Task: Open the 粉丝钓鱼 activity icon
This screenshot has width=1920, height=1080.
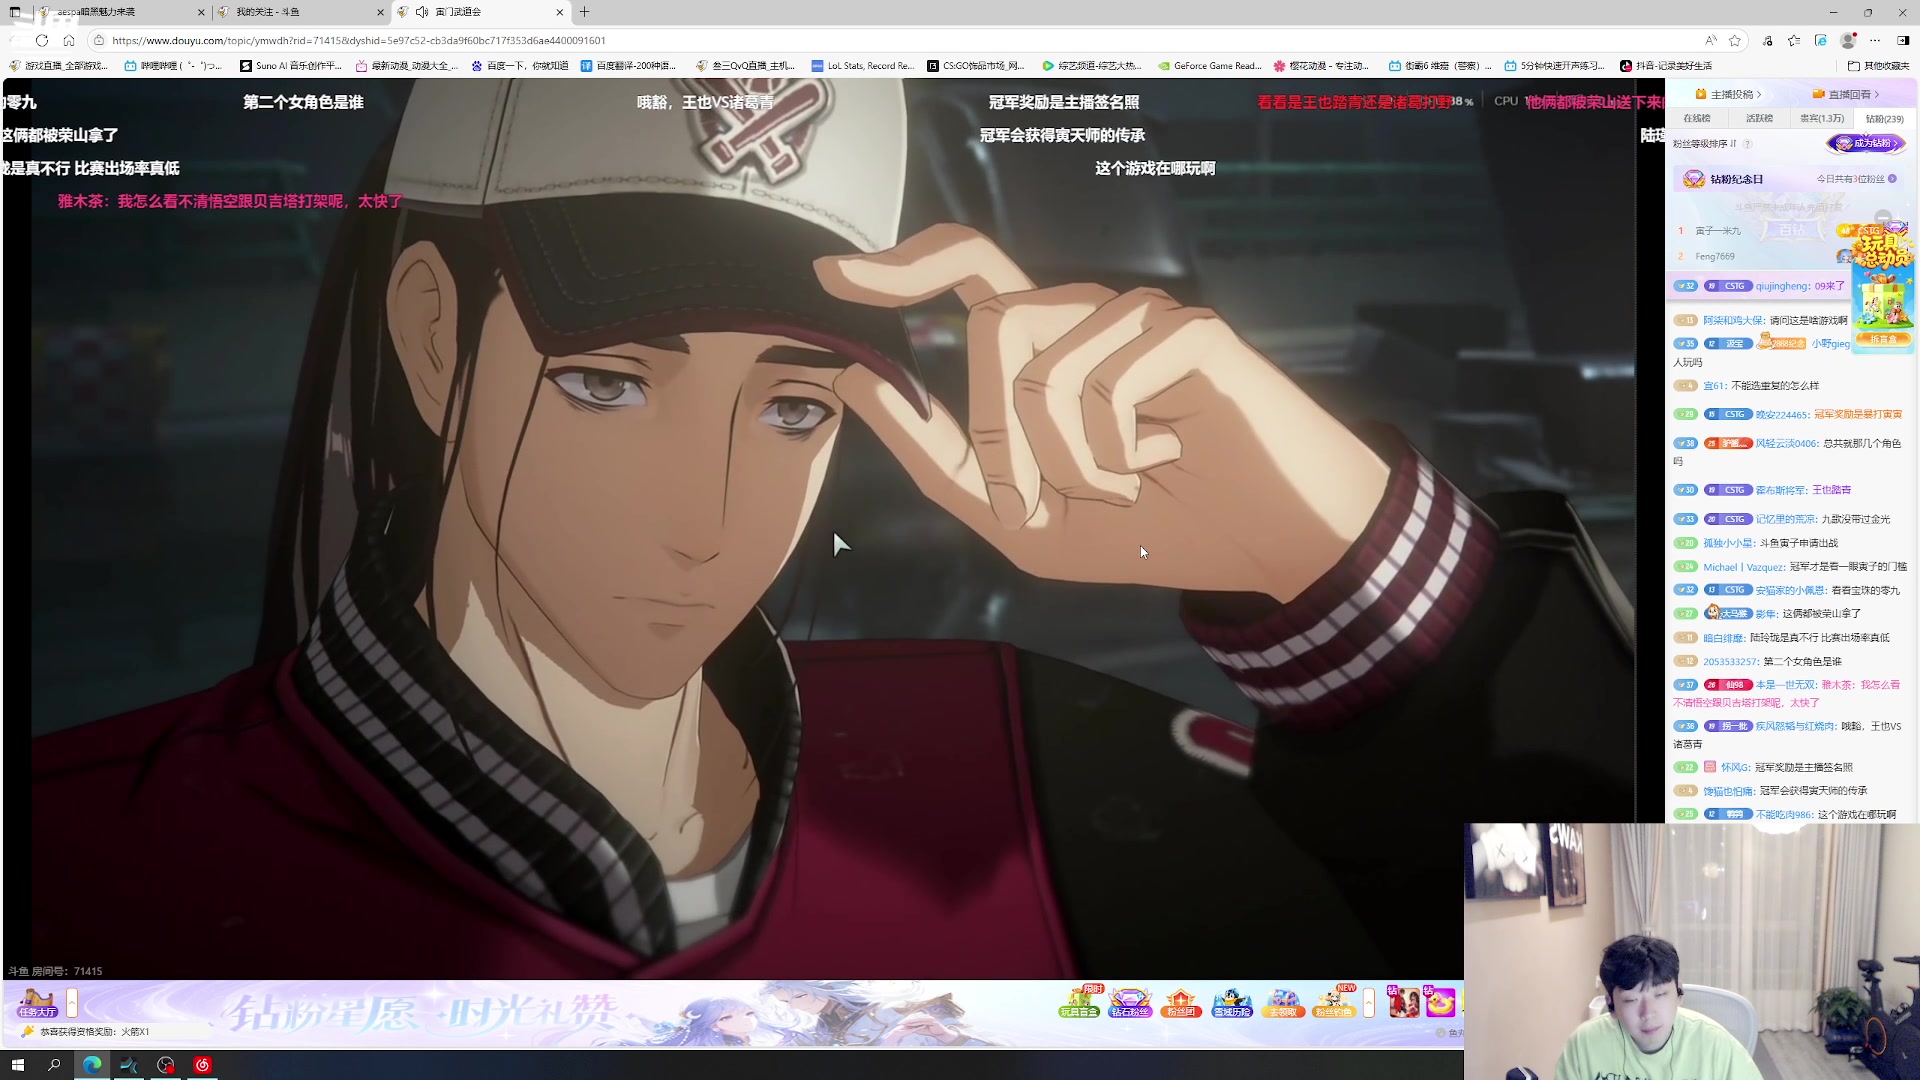Action: click(x=1334, y=1002)
